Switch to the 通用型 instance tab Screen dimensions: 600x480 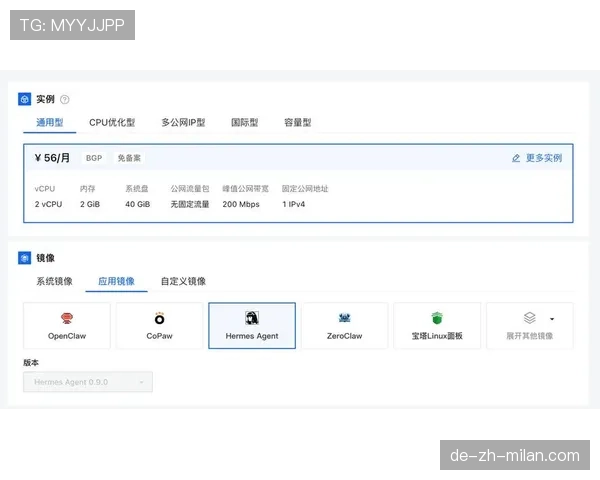(x=50, y=122)
